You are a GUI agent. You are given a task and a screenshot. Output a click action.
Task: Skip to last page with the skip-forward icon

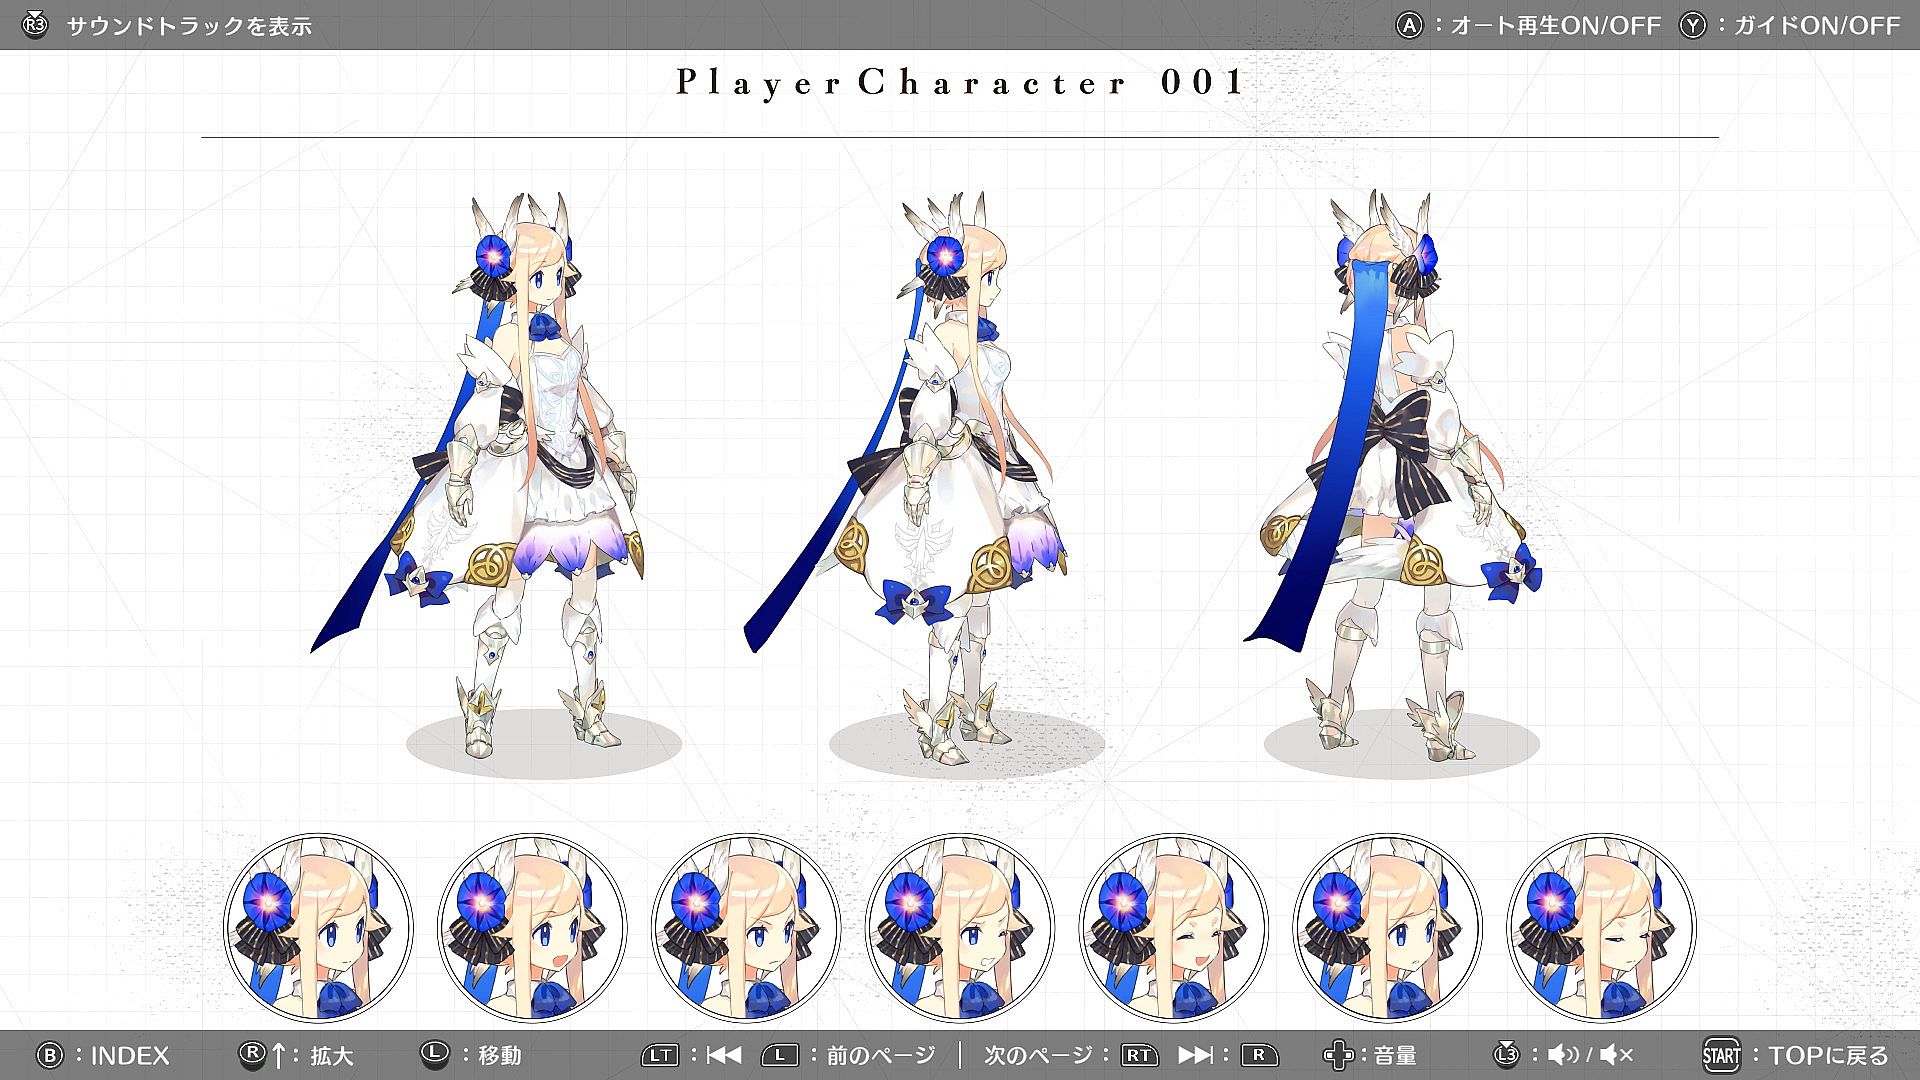[1195, 1055]
